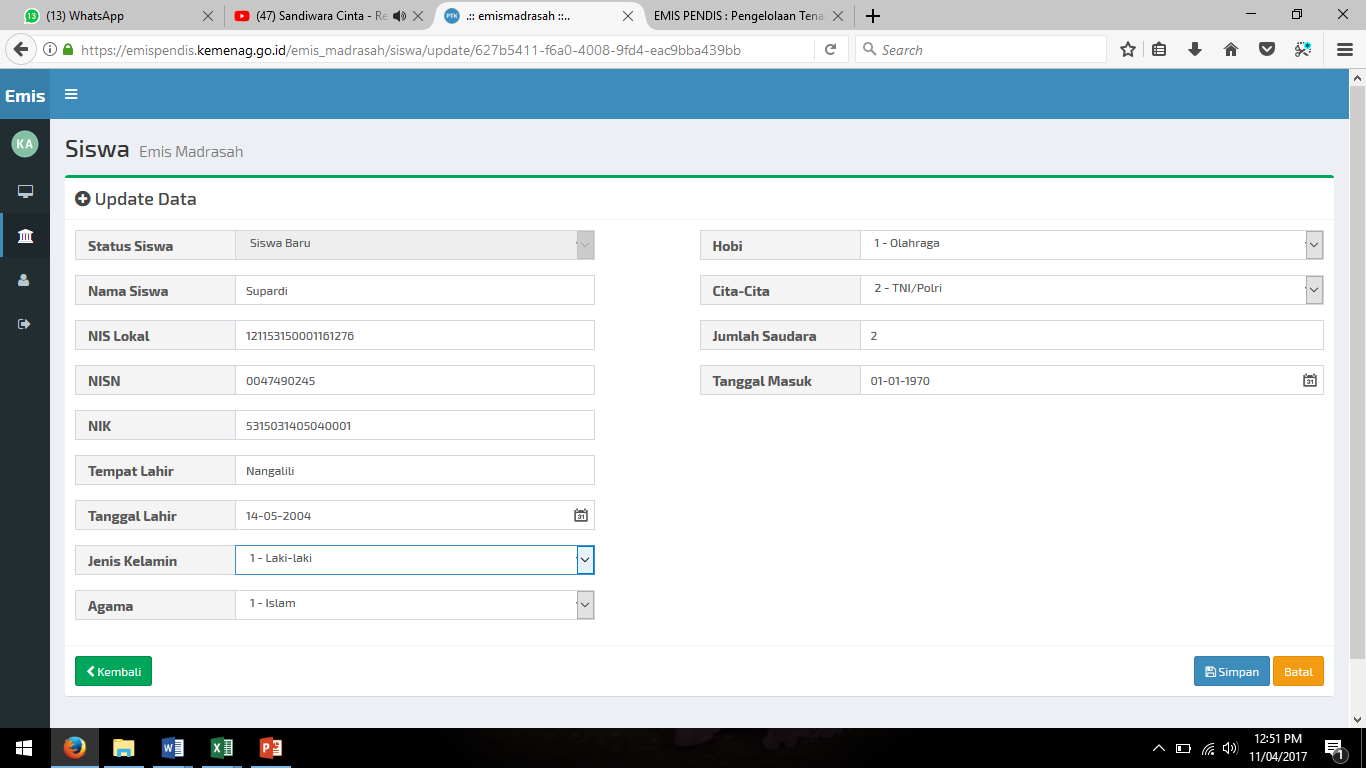1366x768 pixels.
Task: Open the downloads arrow icon
Action: (x=1195, y=49)
